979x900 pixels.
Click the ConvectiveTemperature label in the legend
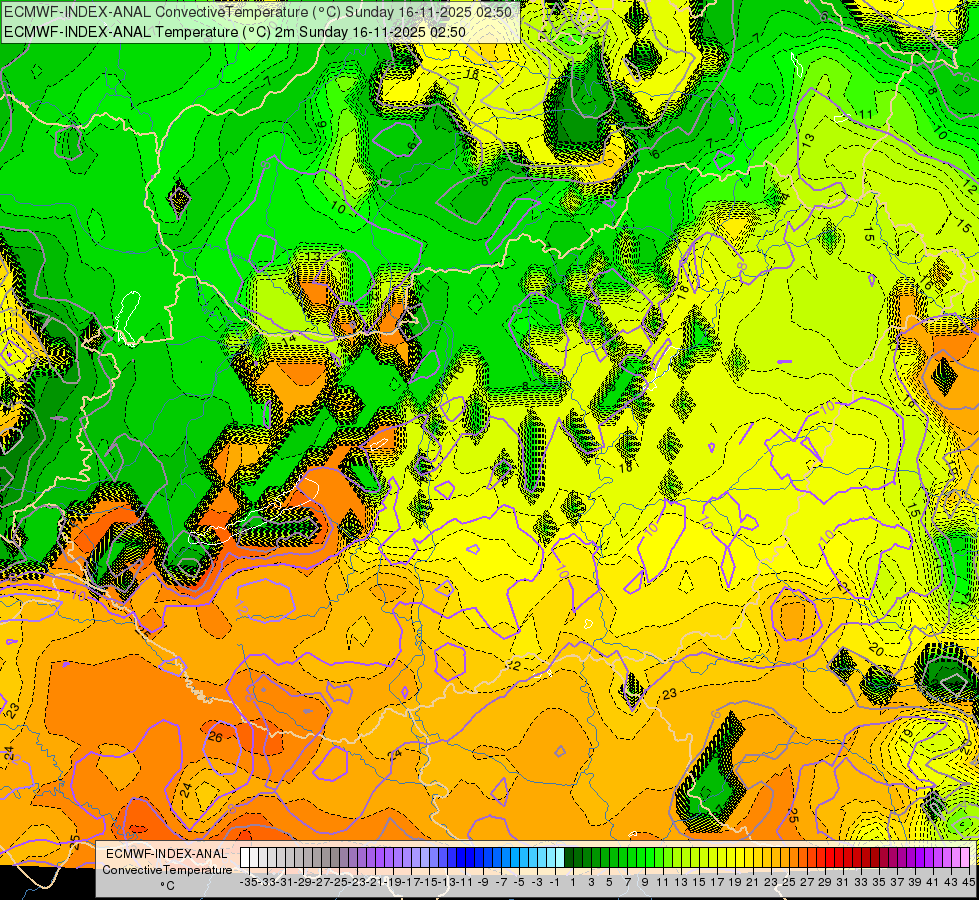[167, 870]
